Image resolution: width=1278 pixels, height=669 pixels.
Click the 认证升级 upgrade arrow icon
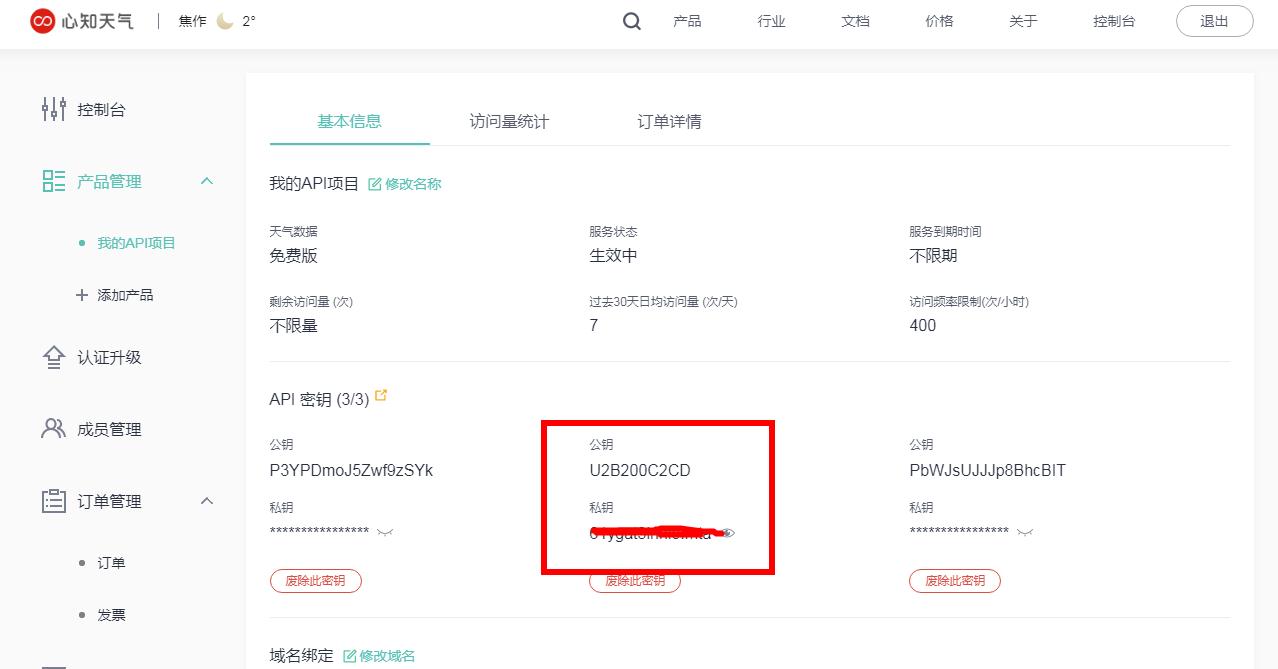[x=53, y=357]
